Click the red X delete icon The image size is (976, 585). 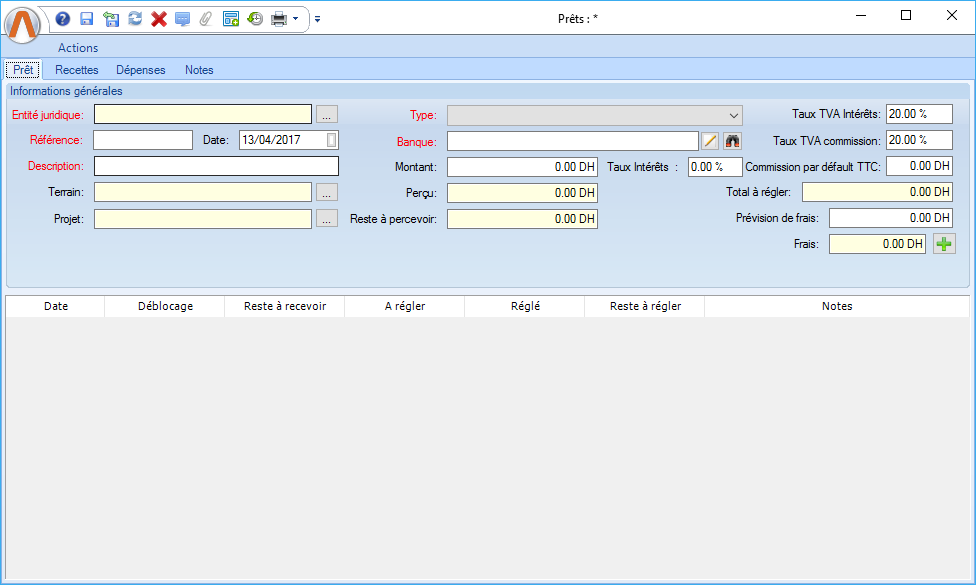(158, 18)
